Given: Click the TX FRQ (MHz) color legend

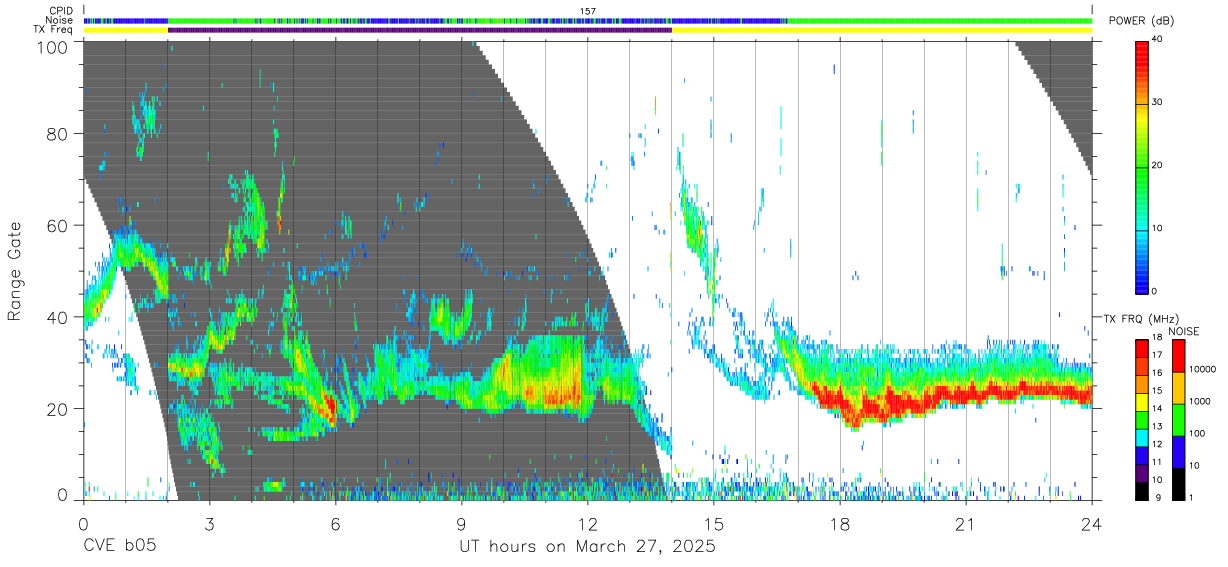Looking at the screenshot, I should tap(1142, 418).
